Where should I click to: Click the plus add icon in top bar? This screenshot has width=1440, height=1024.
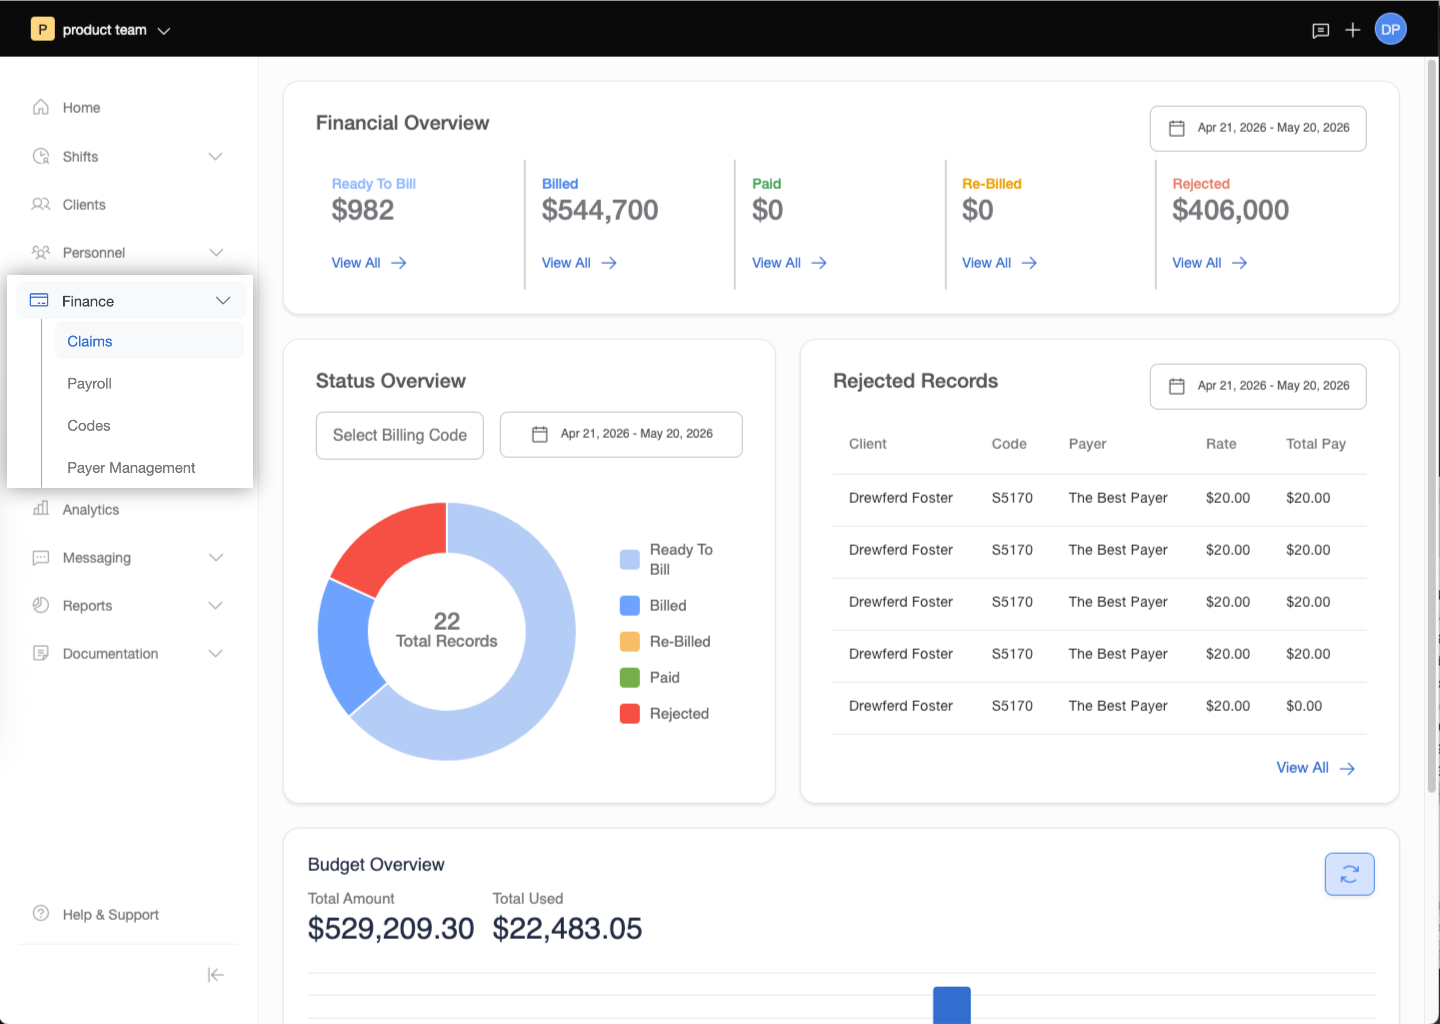click(x=1352, y=30)
